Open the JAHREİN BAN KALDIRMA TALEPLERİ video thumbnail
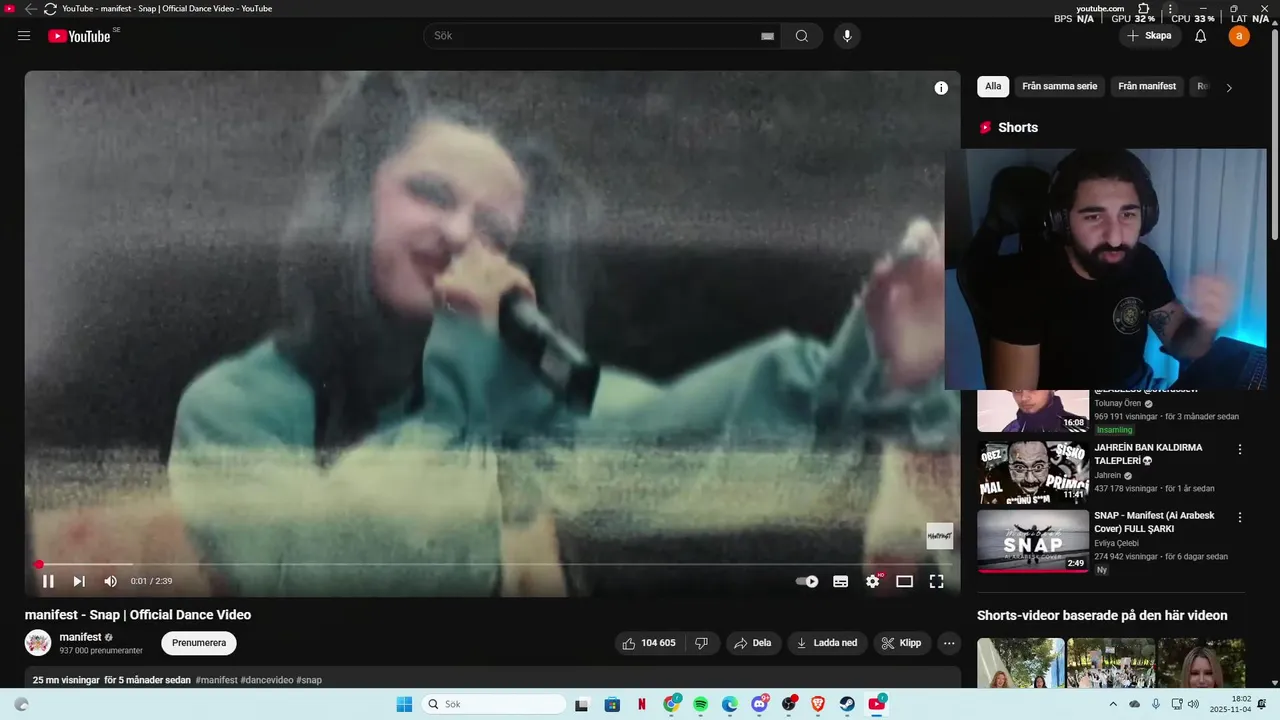This screenshot has width=1280, height=720. 1033,472
